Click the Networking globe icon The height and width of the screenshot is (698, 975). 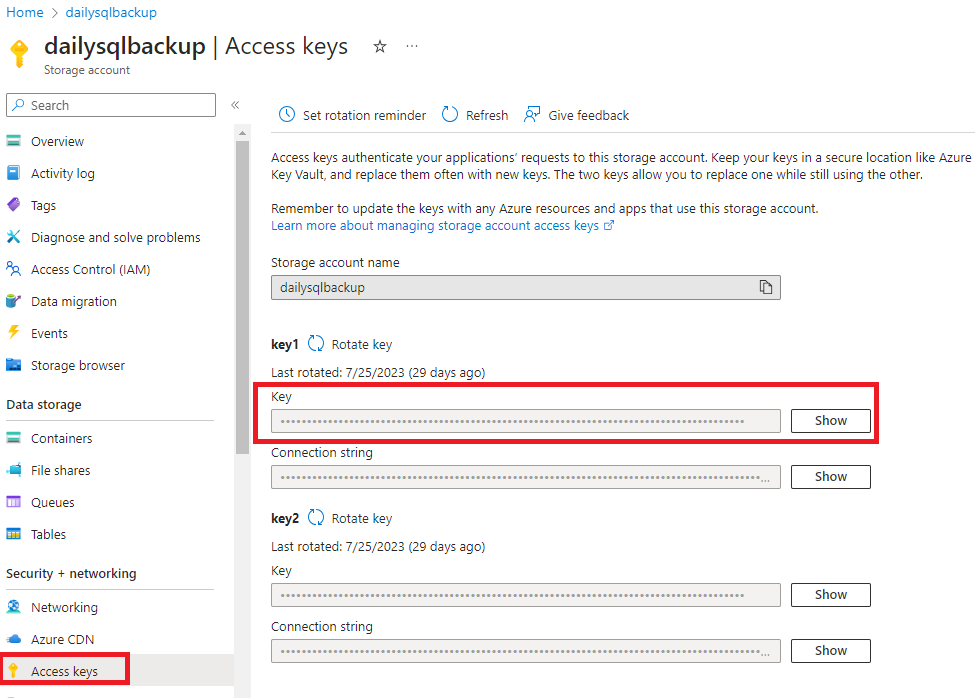14,607
